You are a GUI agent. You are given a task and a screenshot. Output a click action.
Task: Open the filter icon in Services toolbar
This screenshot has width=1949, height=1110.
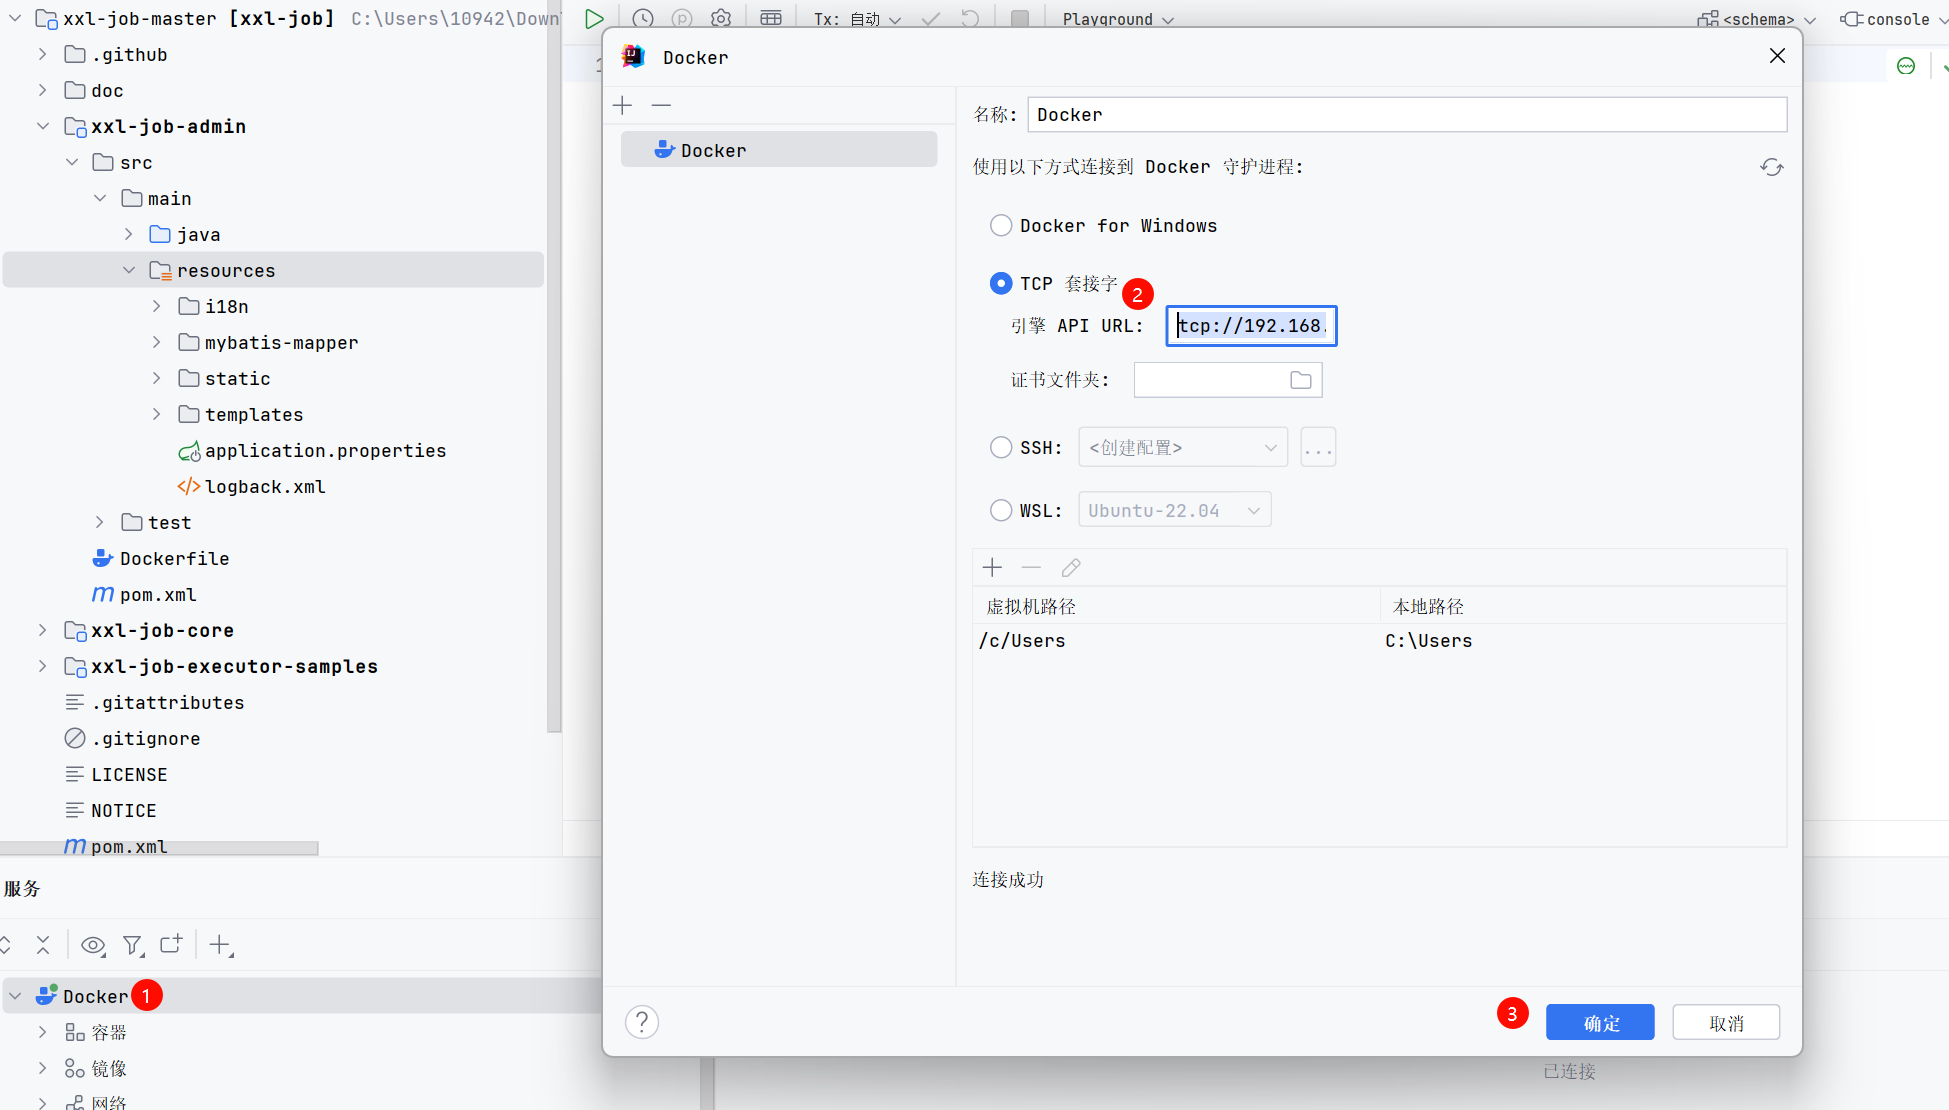[x=132, y=944]
